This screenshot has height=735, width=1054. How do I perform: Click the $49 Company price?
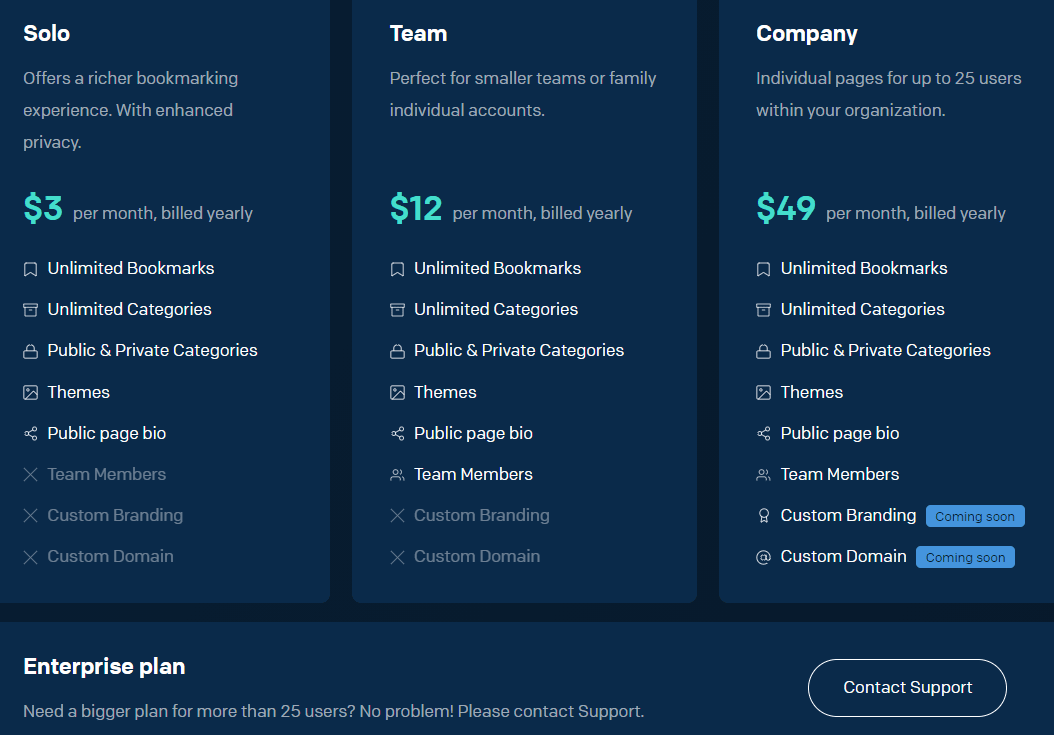[x=786, y=209]
